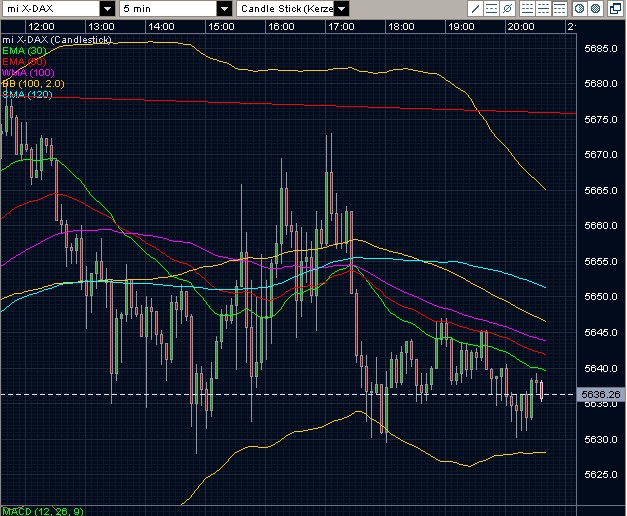Click the 17:00 time axis label
The image size is (627, 516).
tap(341, 26)
